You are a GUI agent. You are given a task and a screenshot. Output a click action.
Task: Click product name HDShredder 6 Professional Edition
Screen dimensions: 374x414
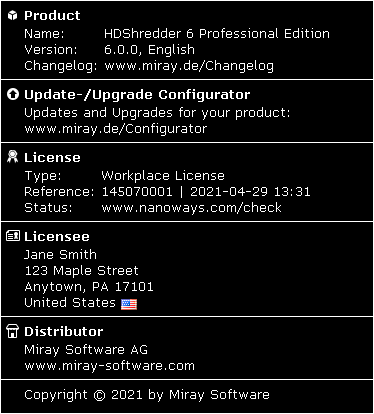click(x=217, y=34)
